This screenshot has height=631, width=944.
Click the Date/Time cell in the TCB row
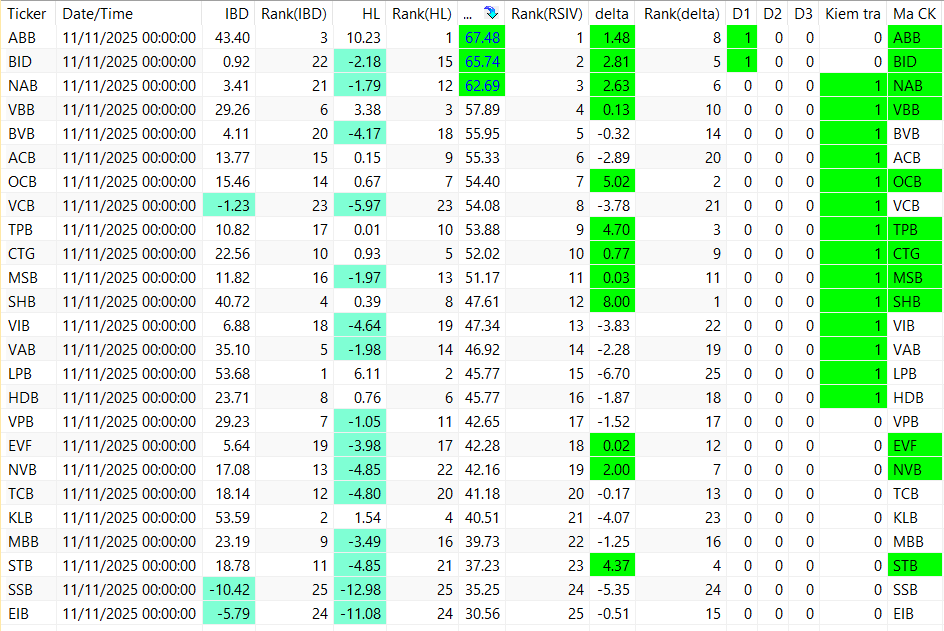[129, 494]
